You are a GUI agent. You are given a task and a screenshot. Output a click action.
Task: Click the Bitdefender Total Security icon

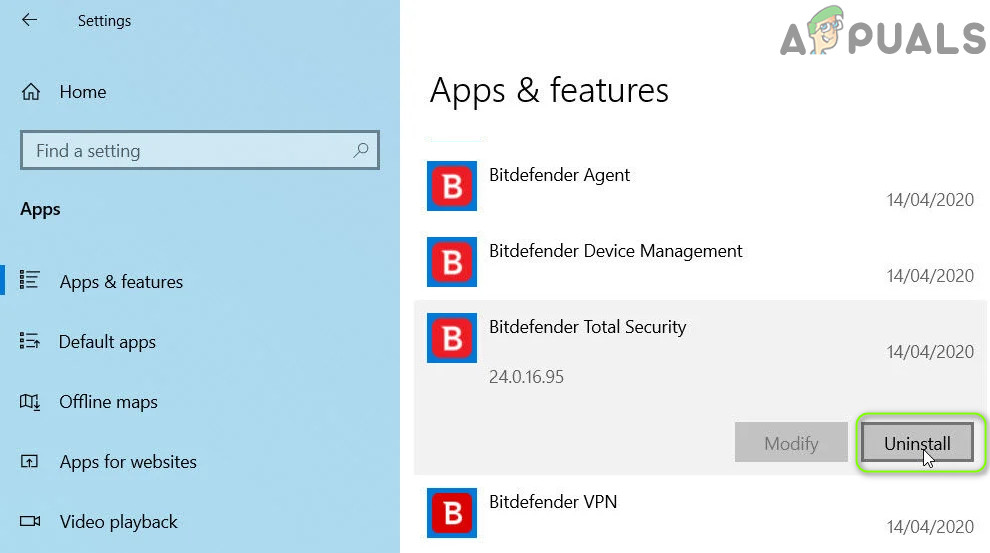(452, 338)
